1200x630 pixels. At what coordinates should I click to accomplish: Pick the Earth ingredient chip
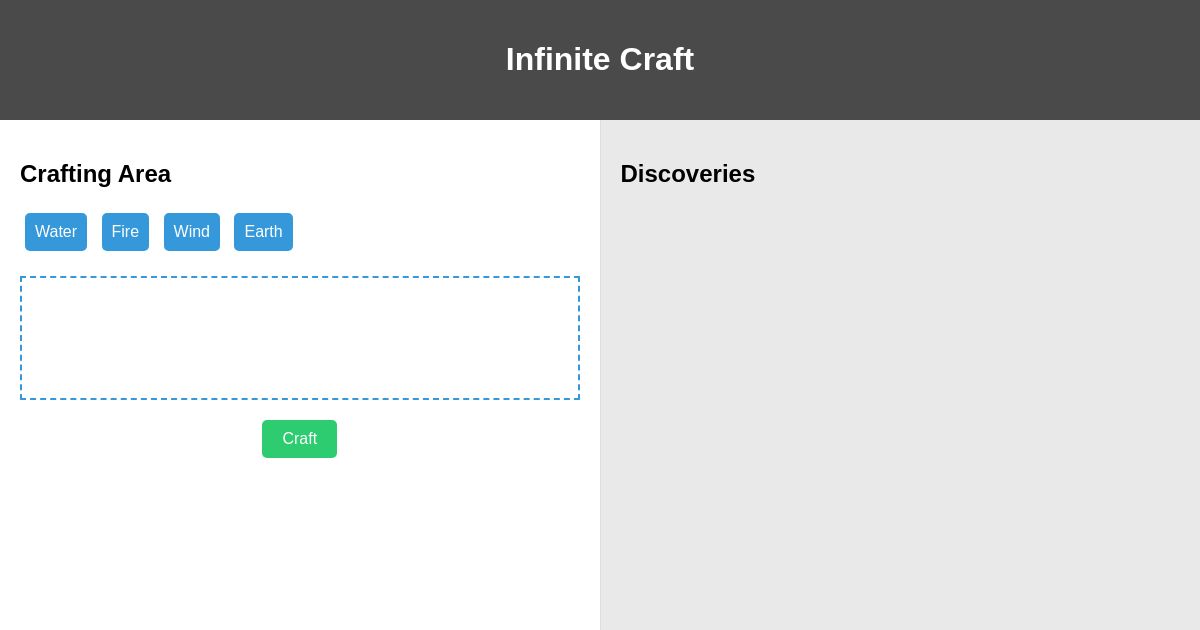point(263,232)
